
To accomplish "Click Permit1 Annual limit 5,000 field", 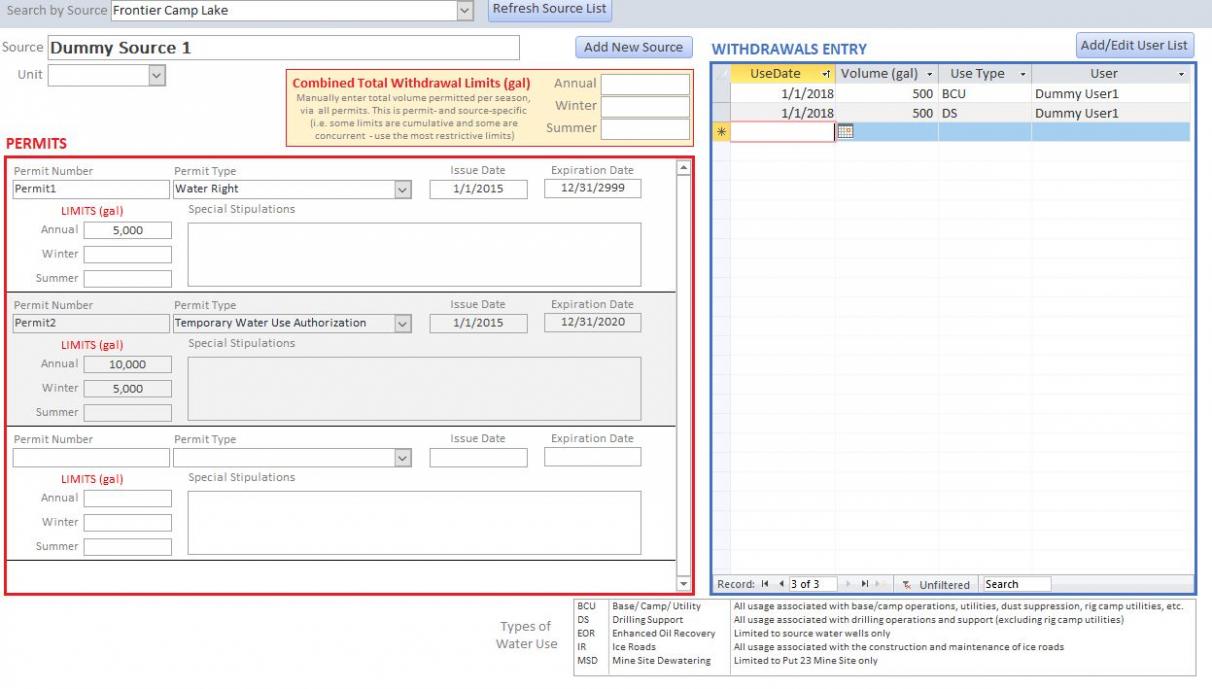I will coord(128,230).
